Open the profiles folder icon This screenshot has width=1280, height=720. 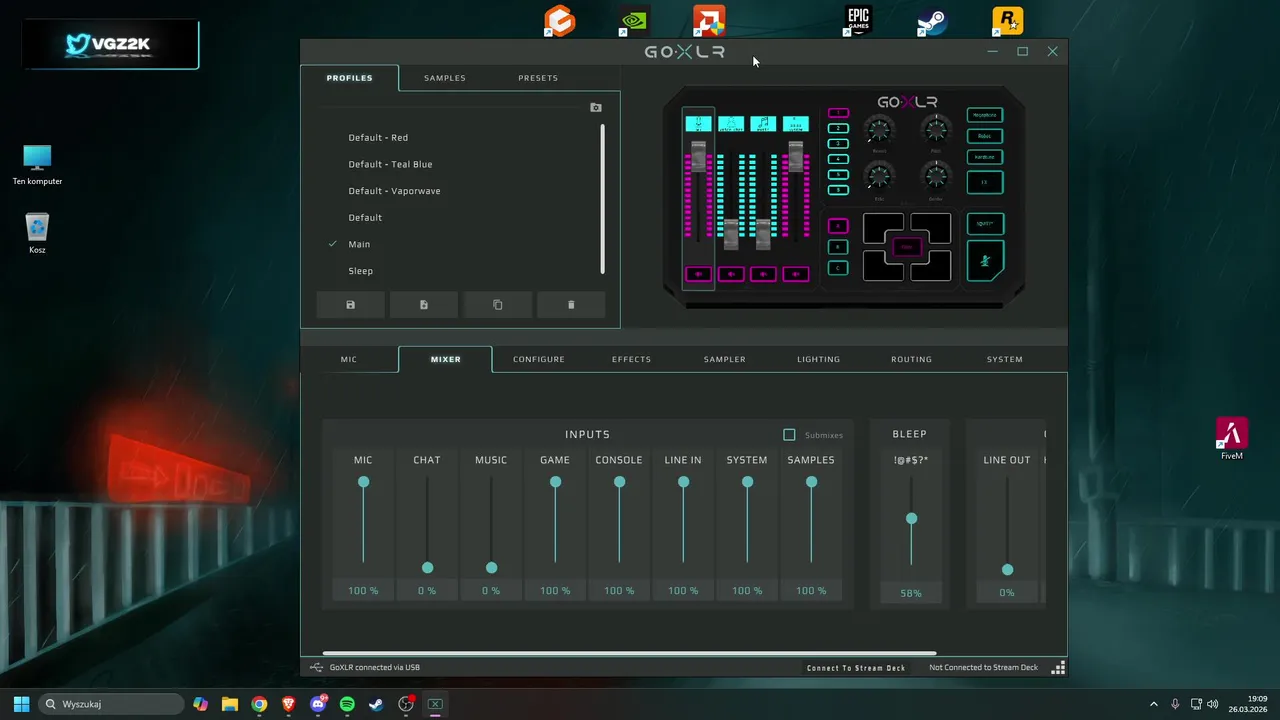596,108
